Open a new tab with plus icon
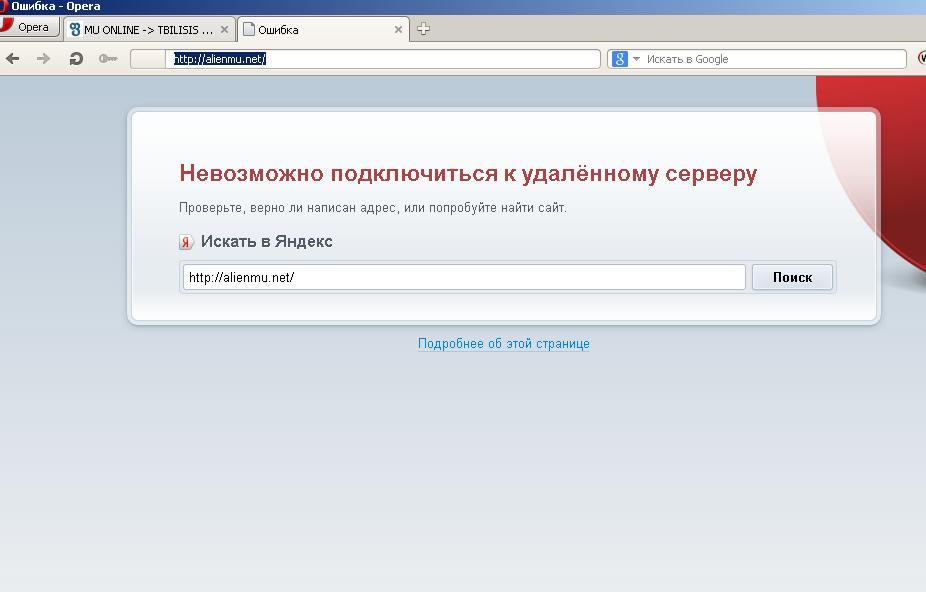Screen dimensions: 926x594 tap(423, 28)
